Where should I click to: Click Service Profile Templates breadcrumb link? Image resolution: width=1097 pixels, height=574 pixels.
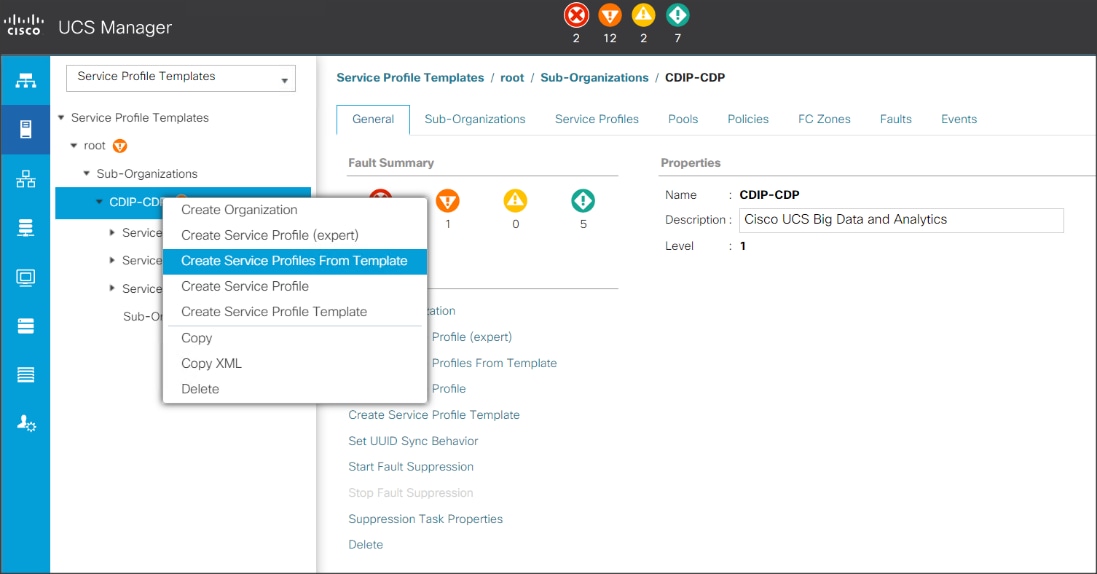(x=410, y=78)
